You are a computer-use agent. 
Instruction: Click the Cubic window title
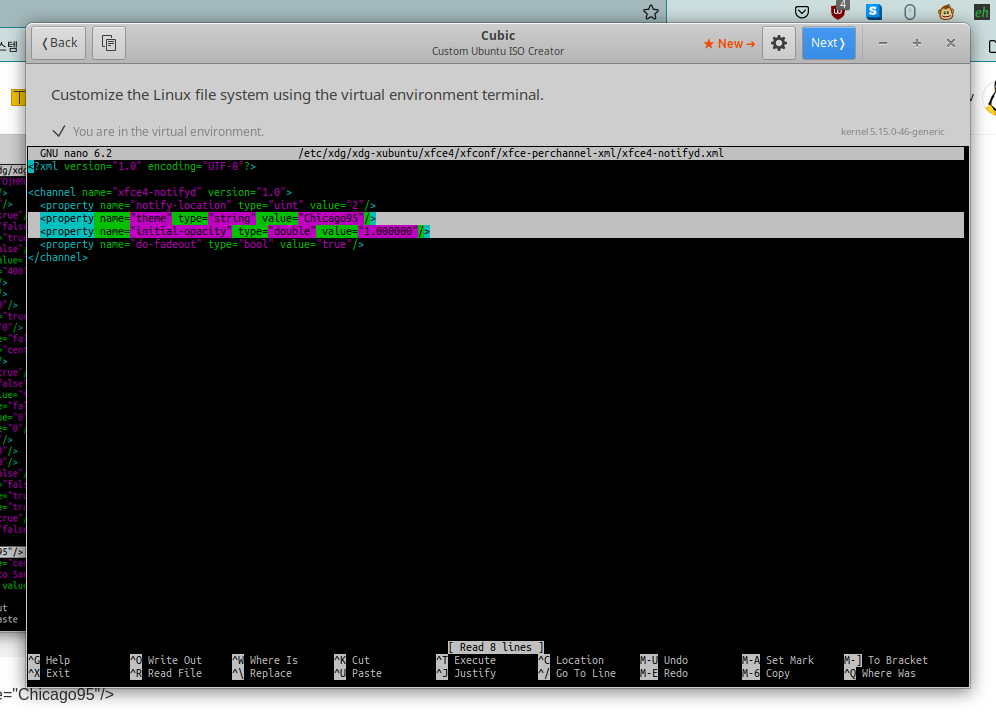click(498, 36)
